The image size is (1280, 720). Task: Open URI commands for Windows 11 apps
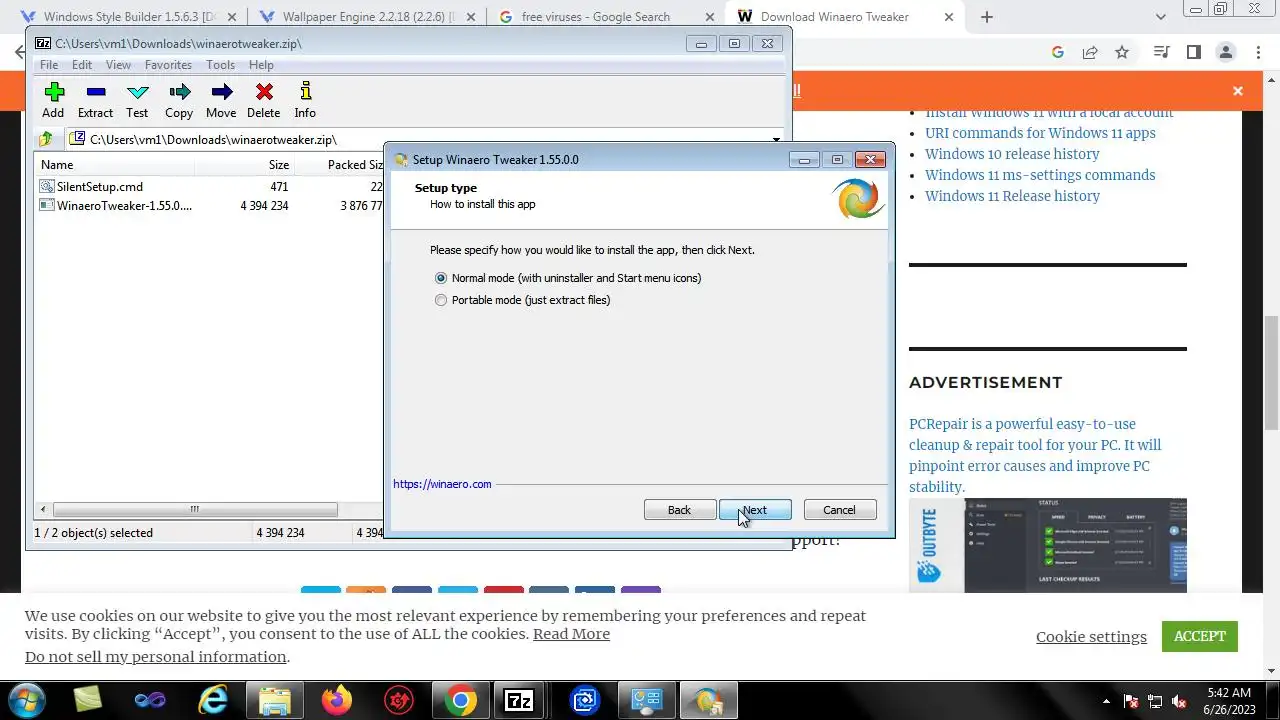point(1040,133)
